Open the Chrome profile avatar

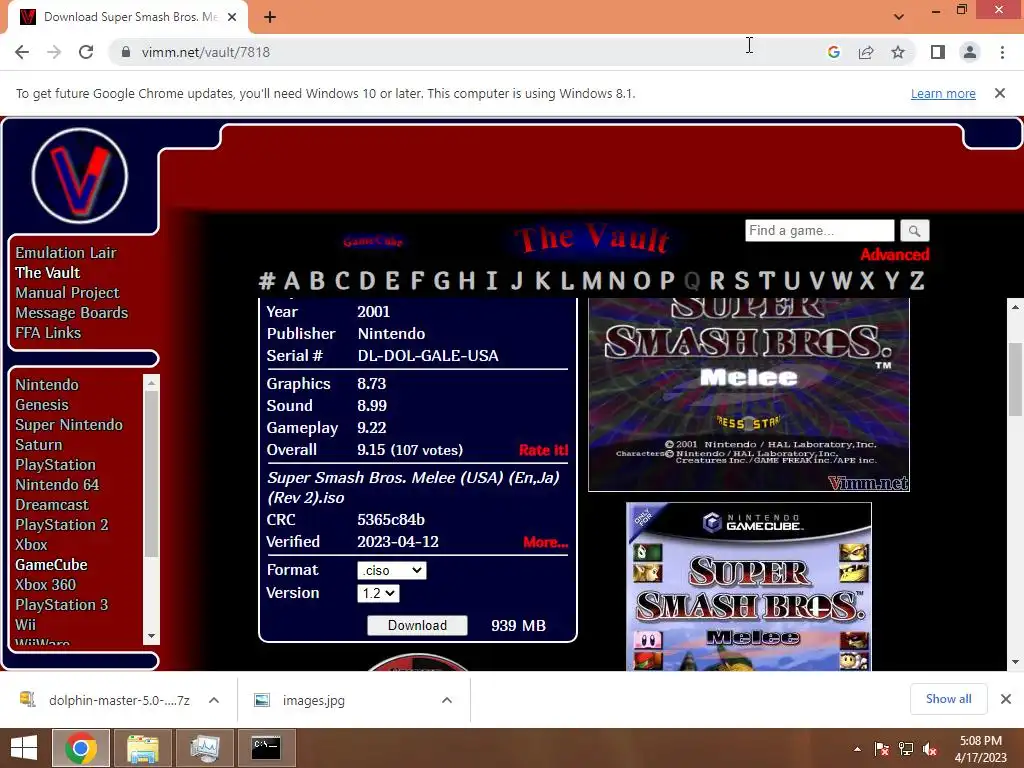pyautogui.click(x=970, y=52)
